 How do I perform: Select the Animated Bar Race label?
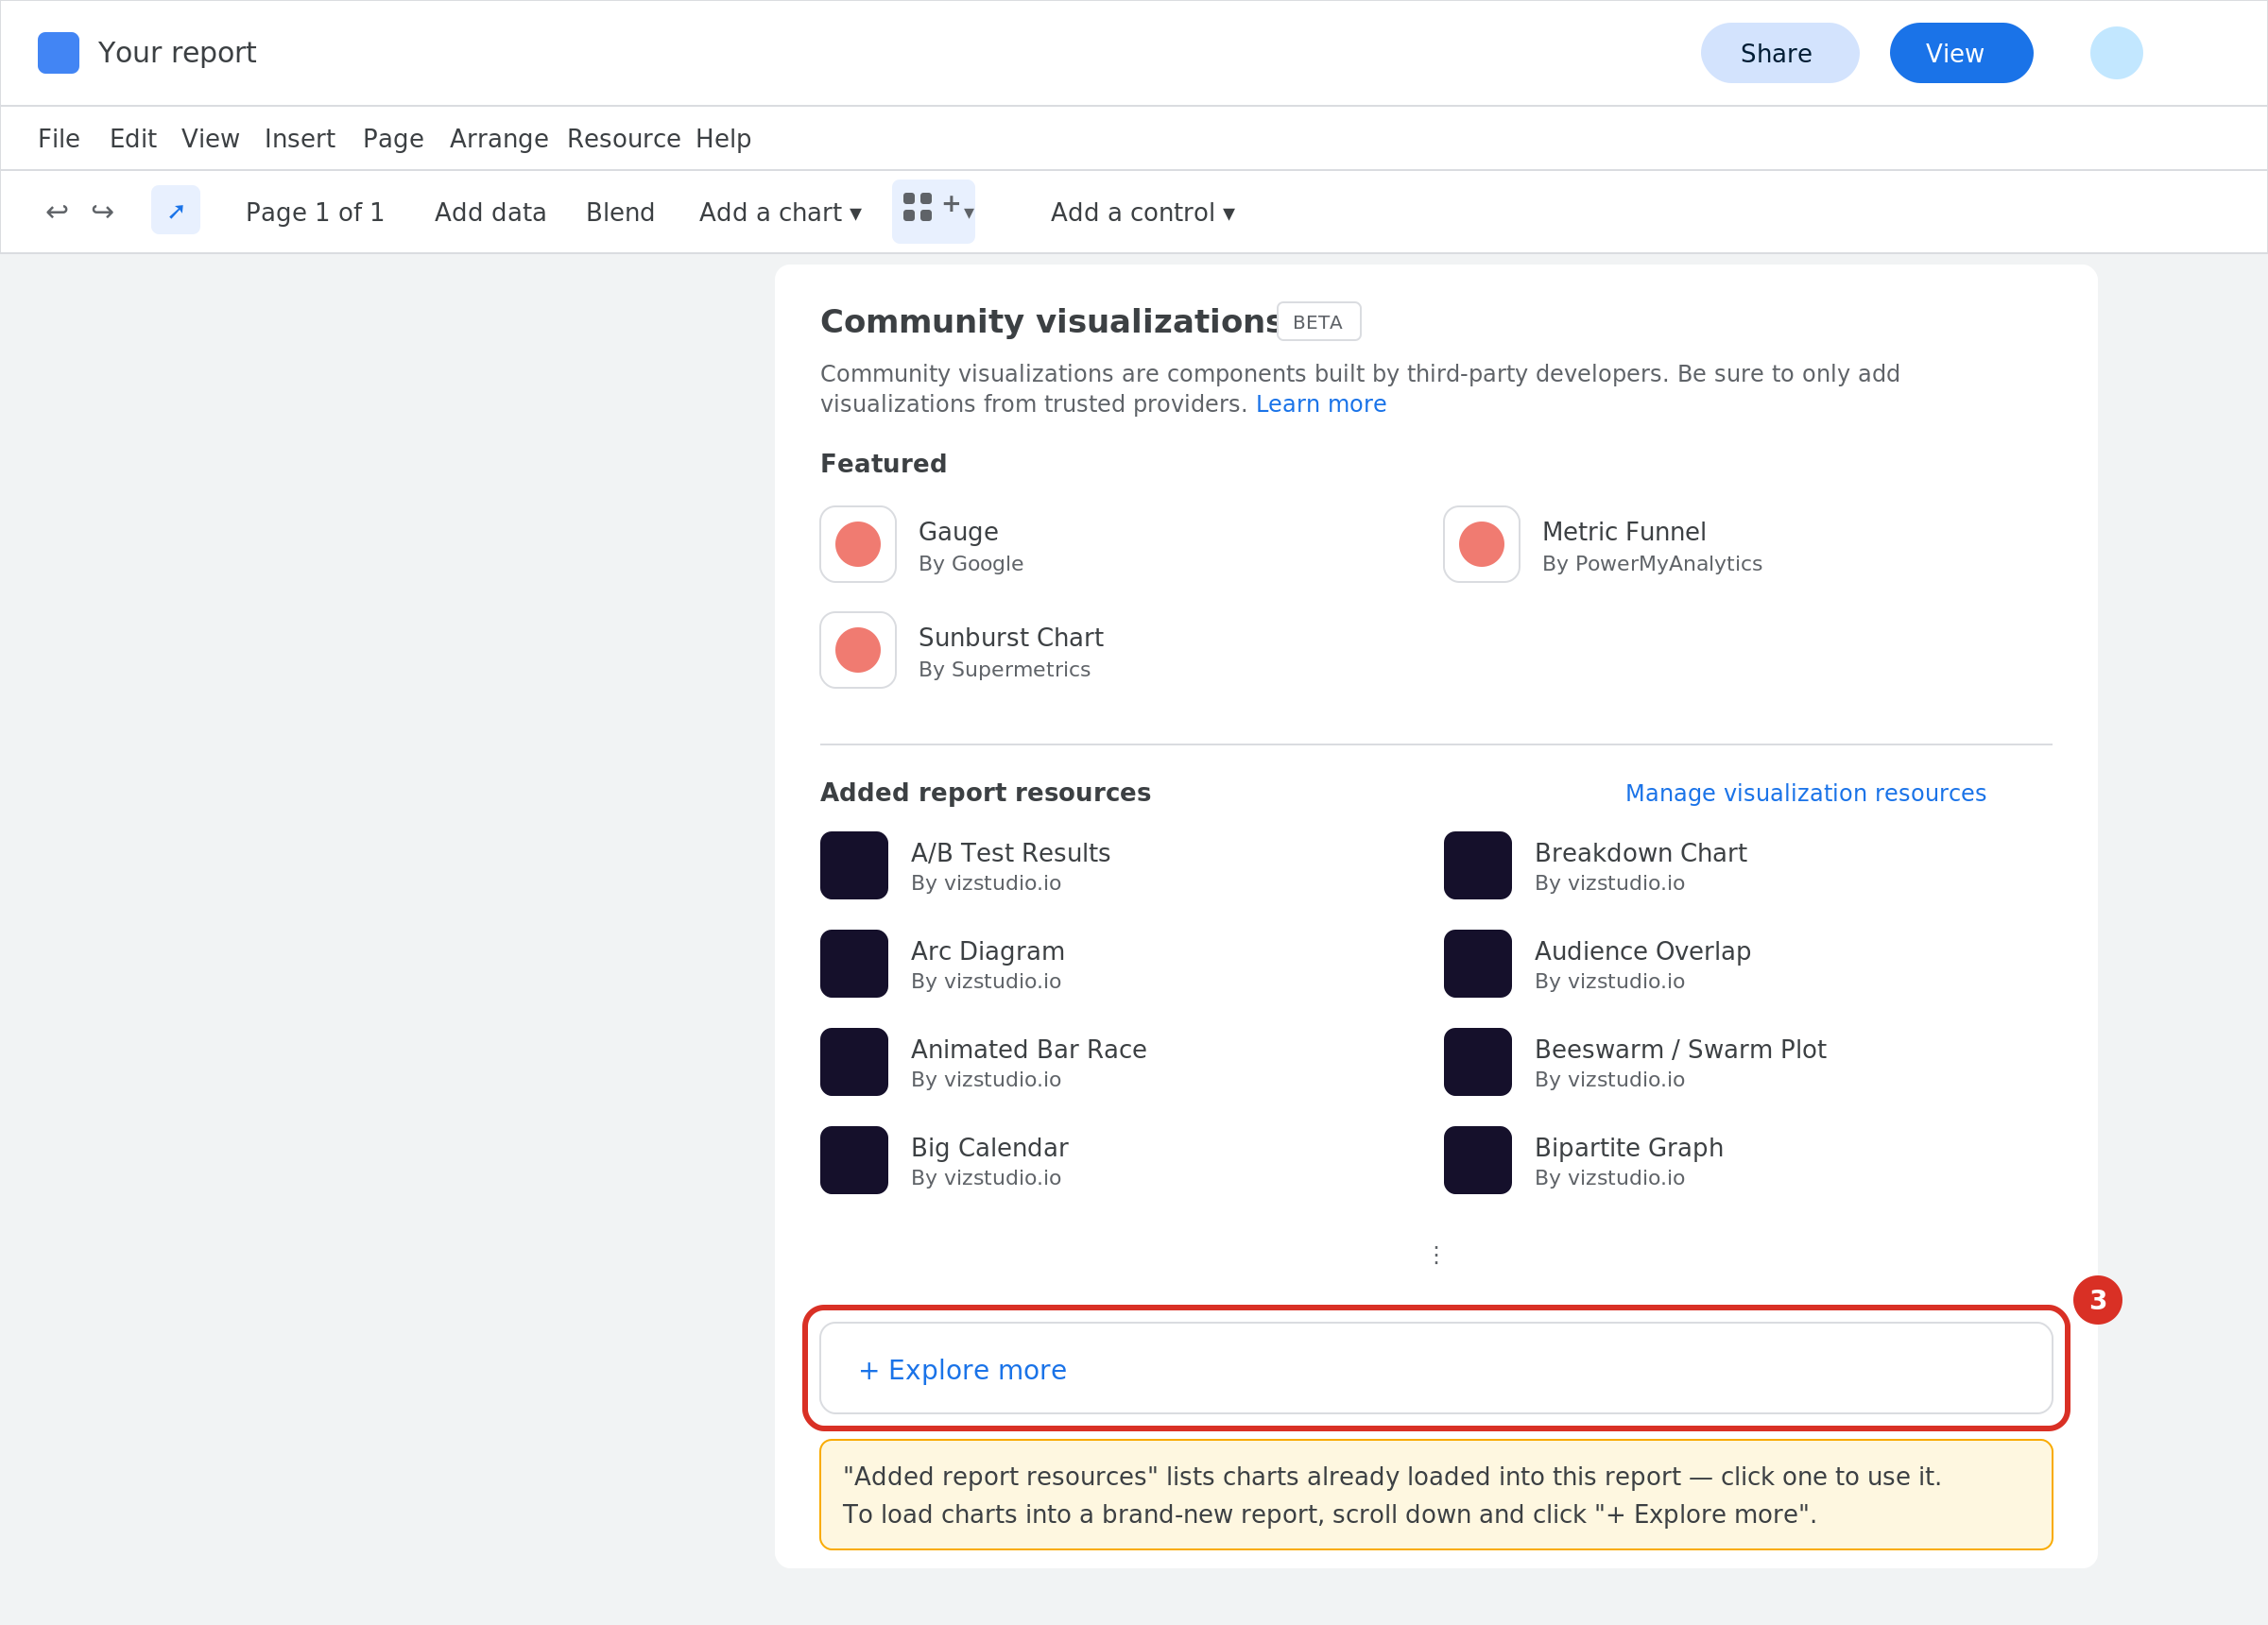point(1028,1049)
